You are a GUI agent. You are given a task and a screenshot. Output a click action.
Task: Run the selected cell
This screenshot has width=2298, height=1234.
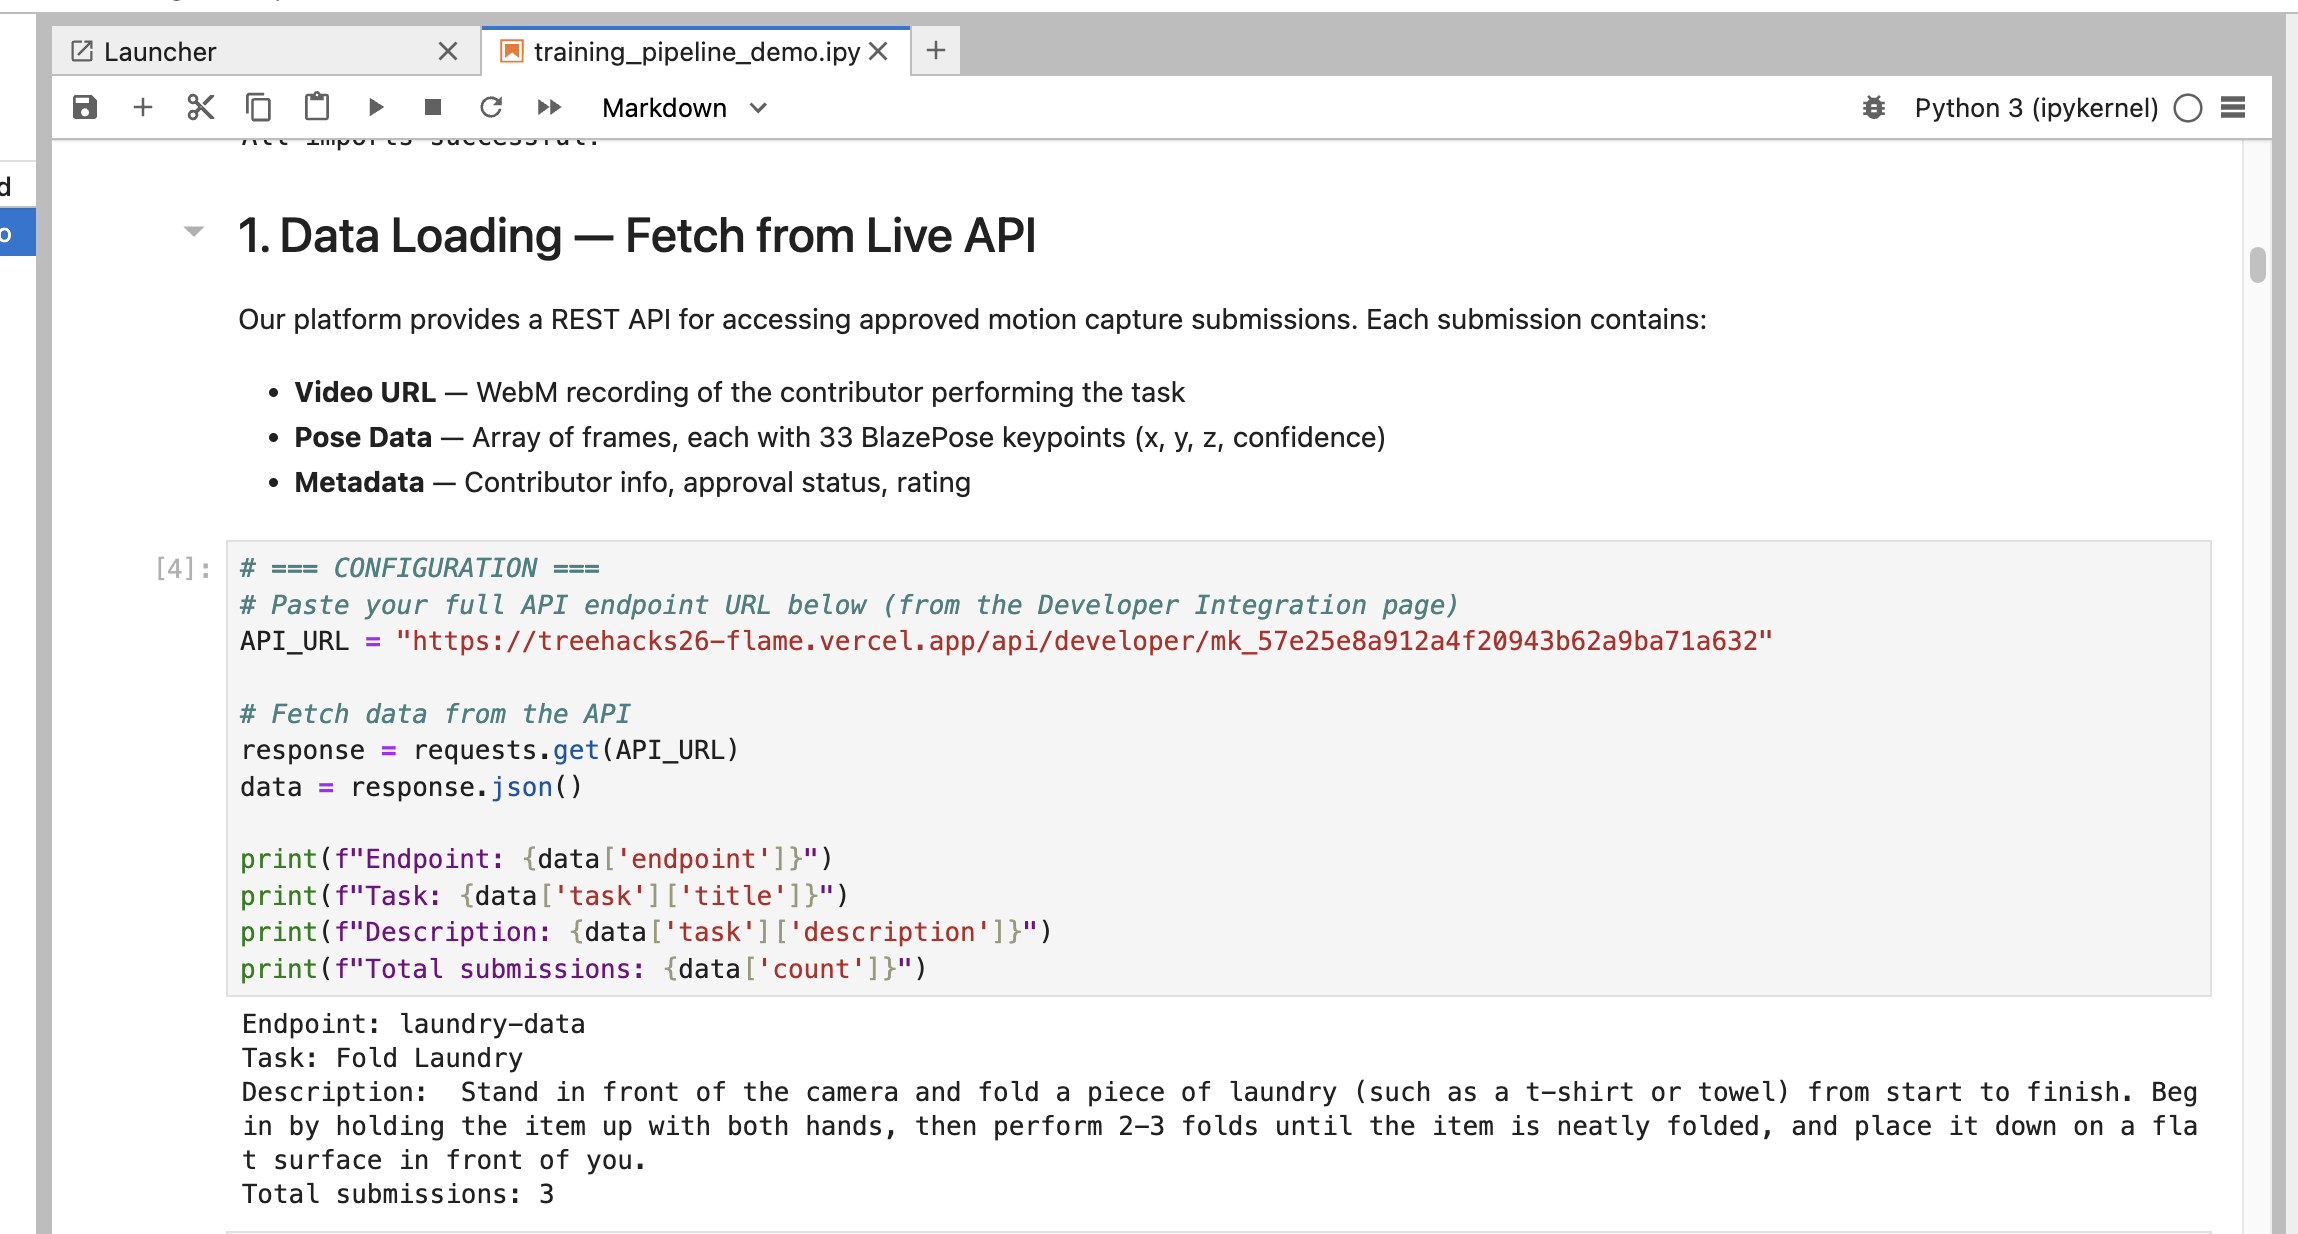coord(376,107)
